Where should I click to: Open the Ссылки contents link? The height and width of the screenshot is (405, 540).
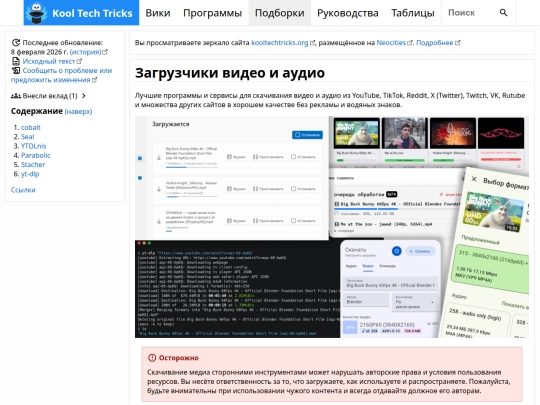(x=23, y=190)
